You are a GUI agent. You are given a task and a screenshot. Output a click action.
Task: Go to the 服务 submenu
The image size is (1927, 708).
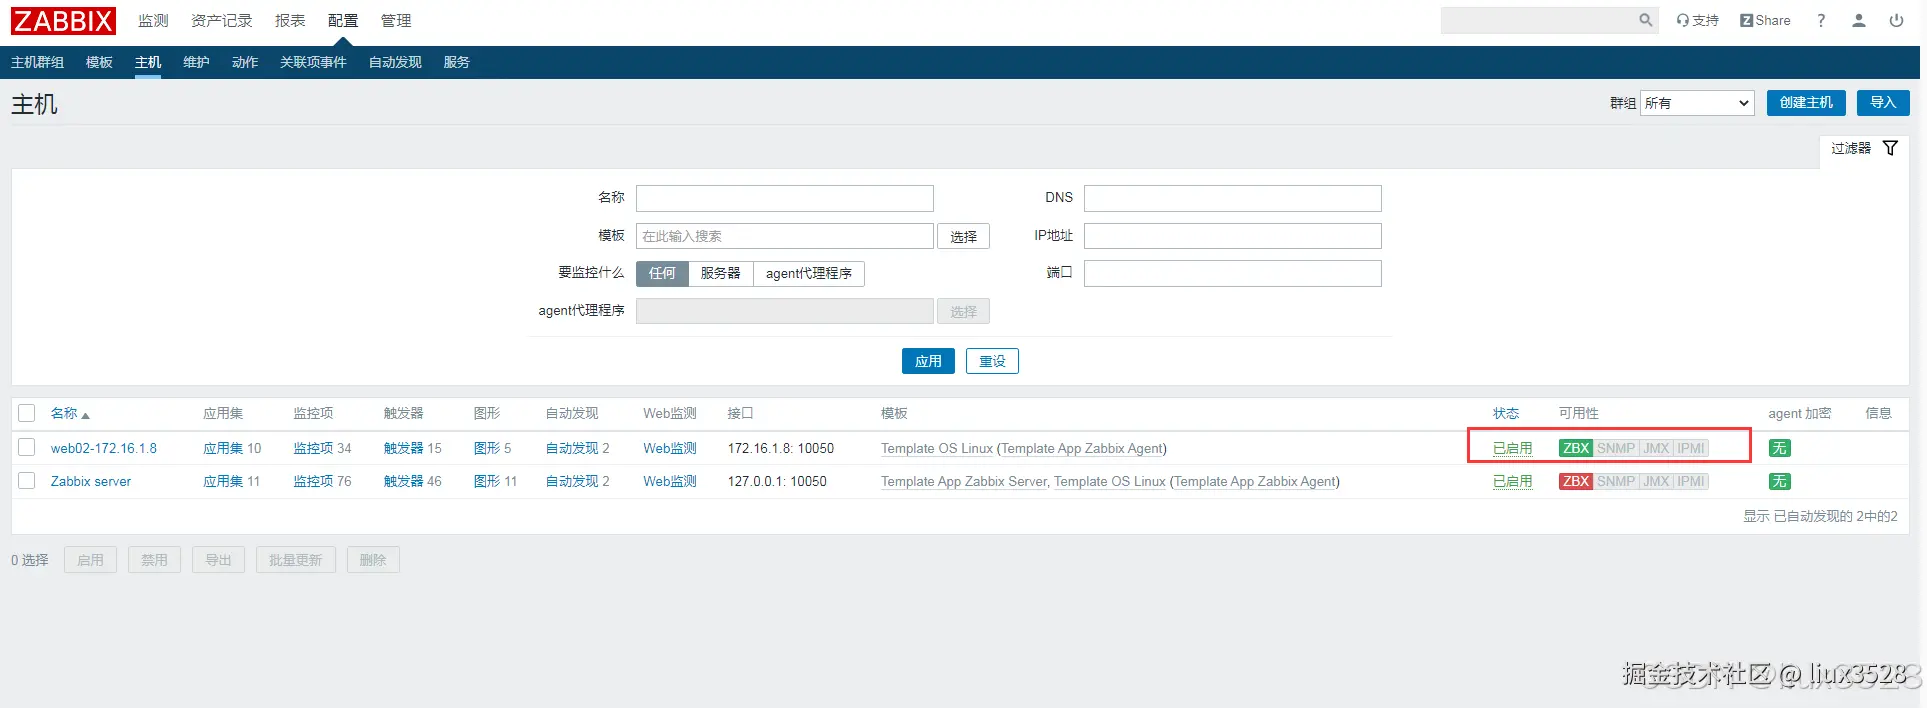tap(457, 62)
